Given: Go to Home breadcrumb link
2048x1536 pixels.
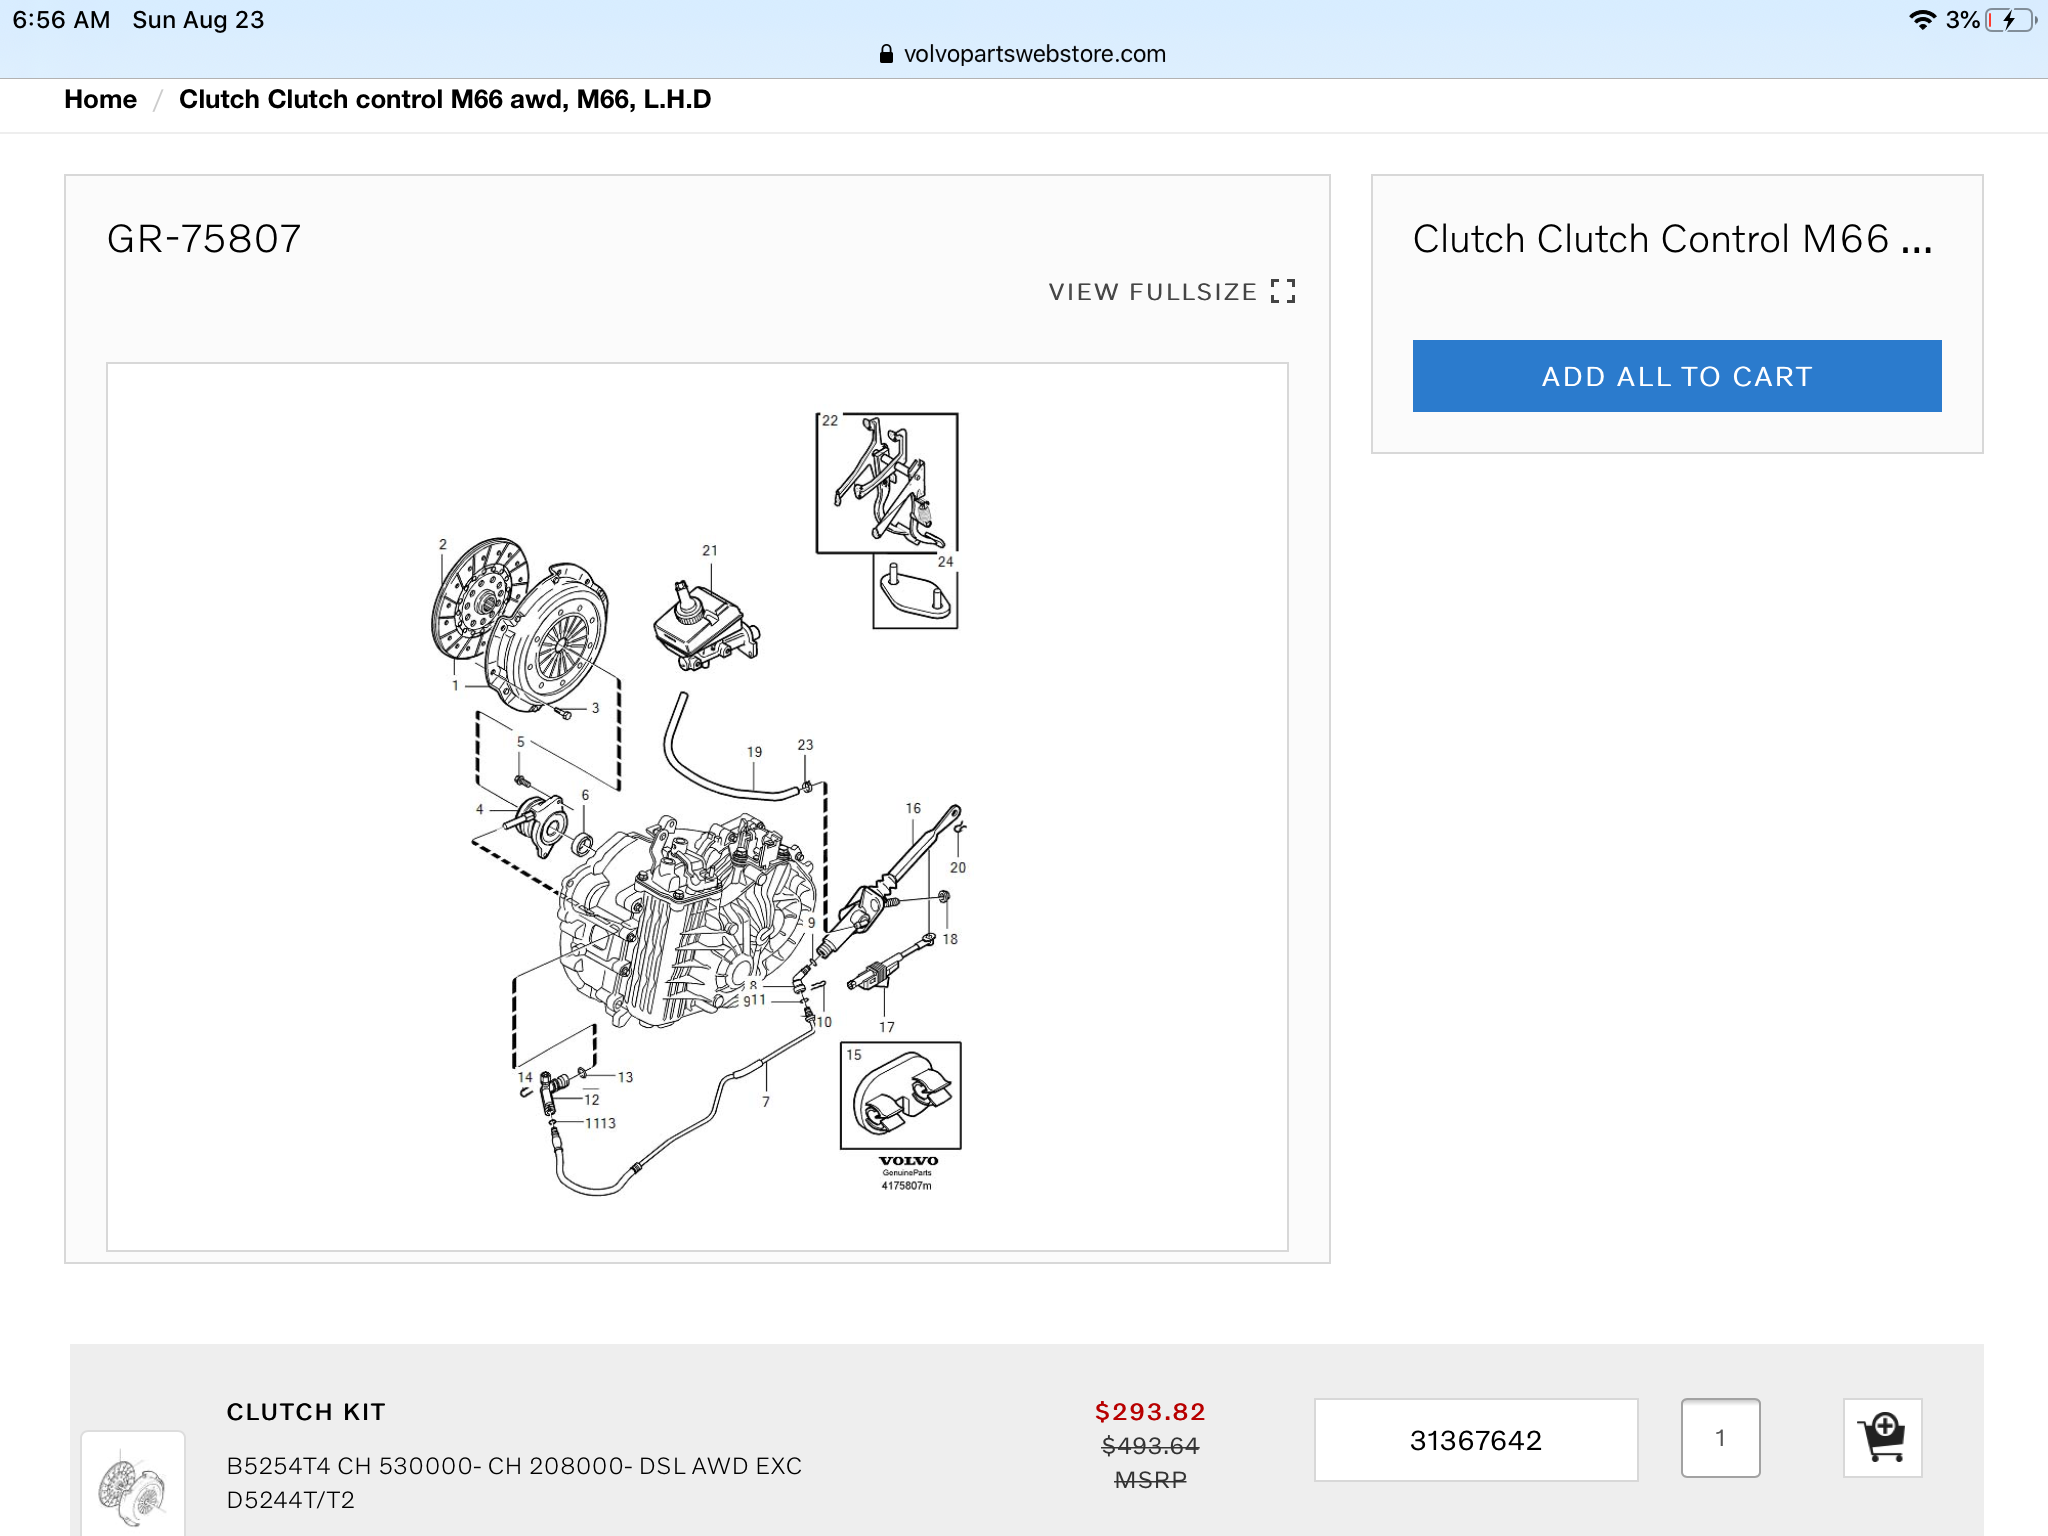Looking at the screenshot, I should [x=100, y=100].
